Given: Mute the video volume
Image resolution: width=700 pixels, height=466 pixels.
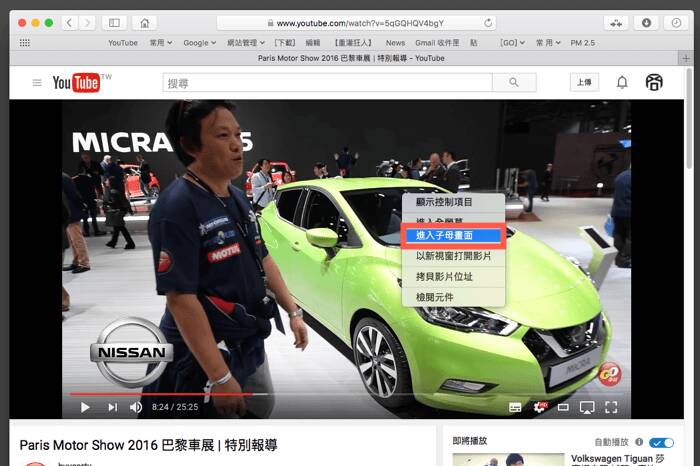Looking at the screenshot, I should [136, 407].
